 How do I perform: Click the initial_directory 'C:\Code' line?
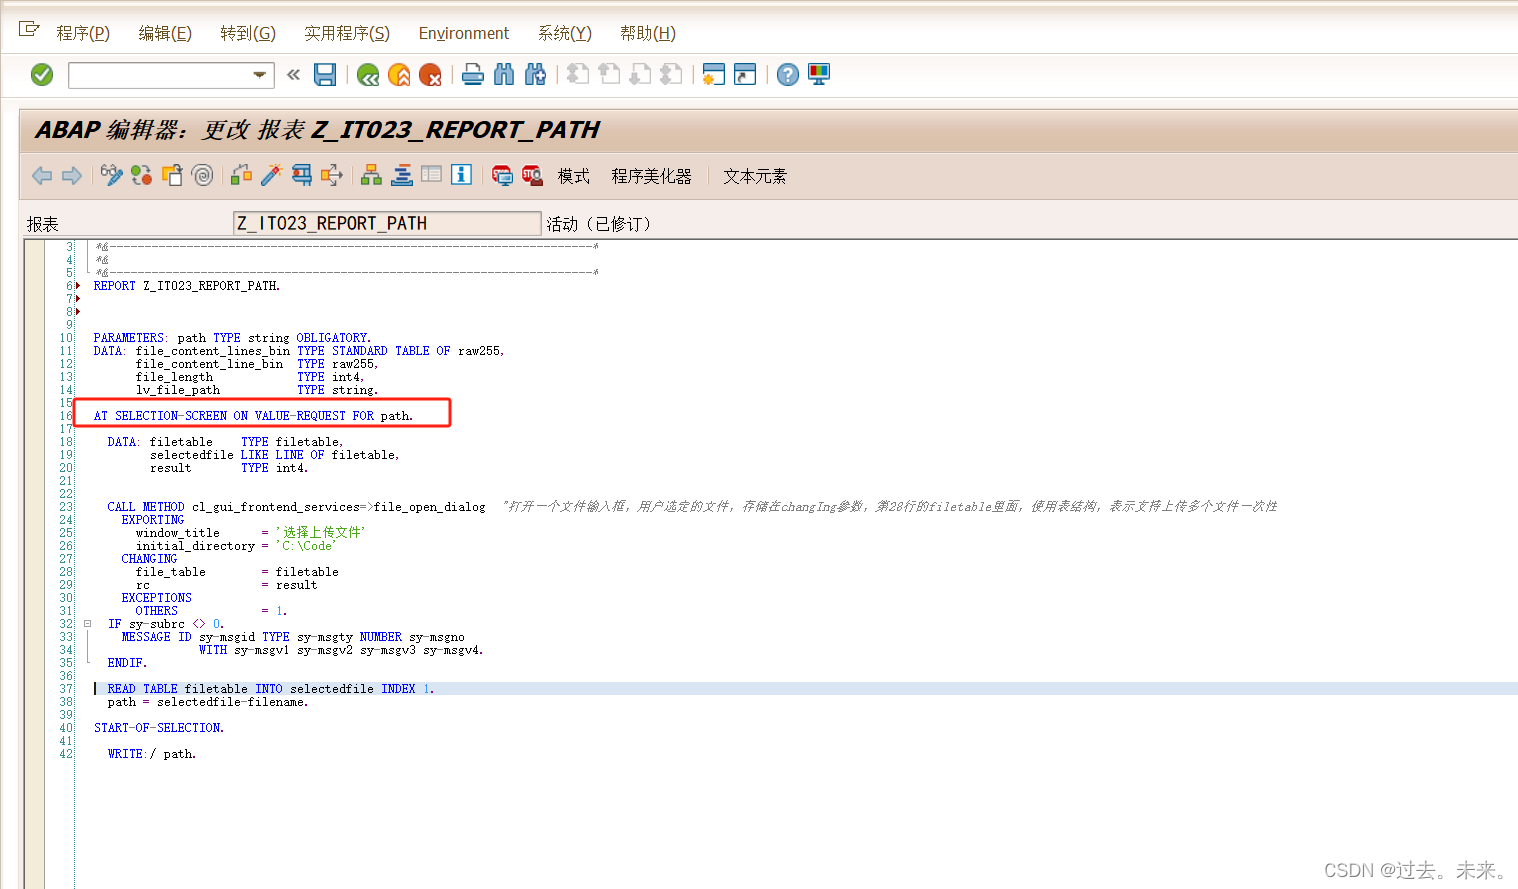pos(235,546)
